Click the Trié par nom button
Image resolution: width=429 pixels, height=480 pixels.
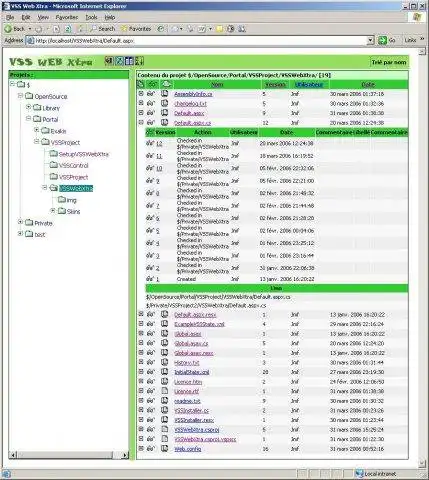[389, 62]
